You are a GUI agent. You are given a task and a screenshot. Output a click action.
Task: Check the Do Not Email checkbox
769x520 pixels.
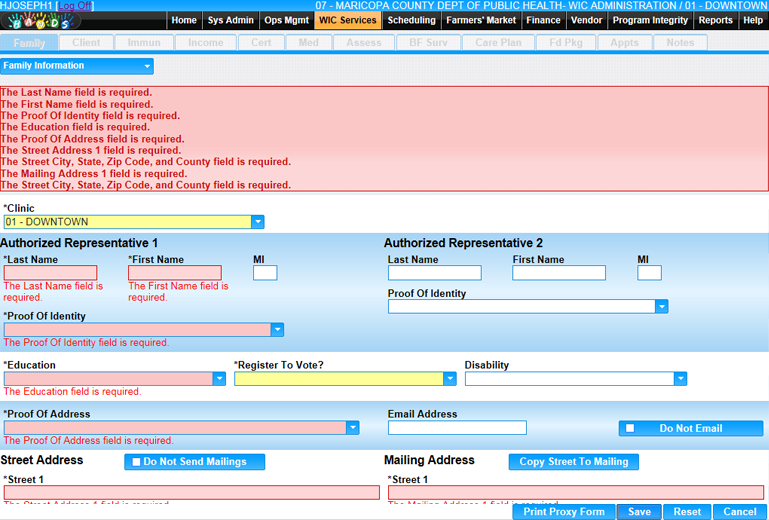coord(630,429)
